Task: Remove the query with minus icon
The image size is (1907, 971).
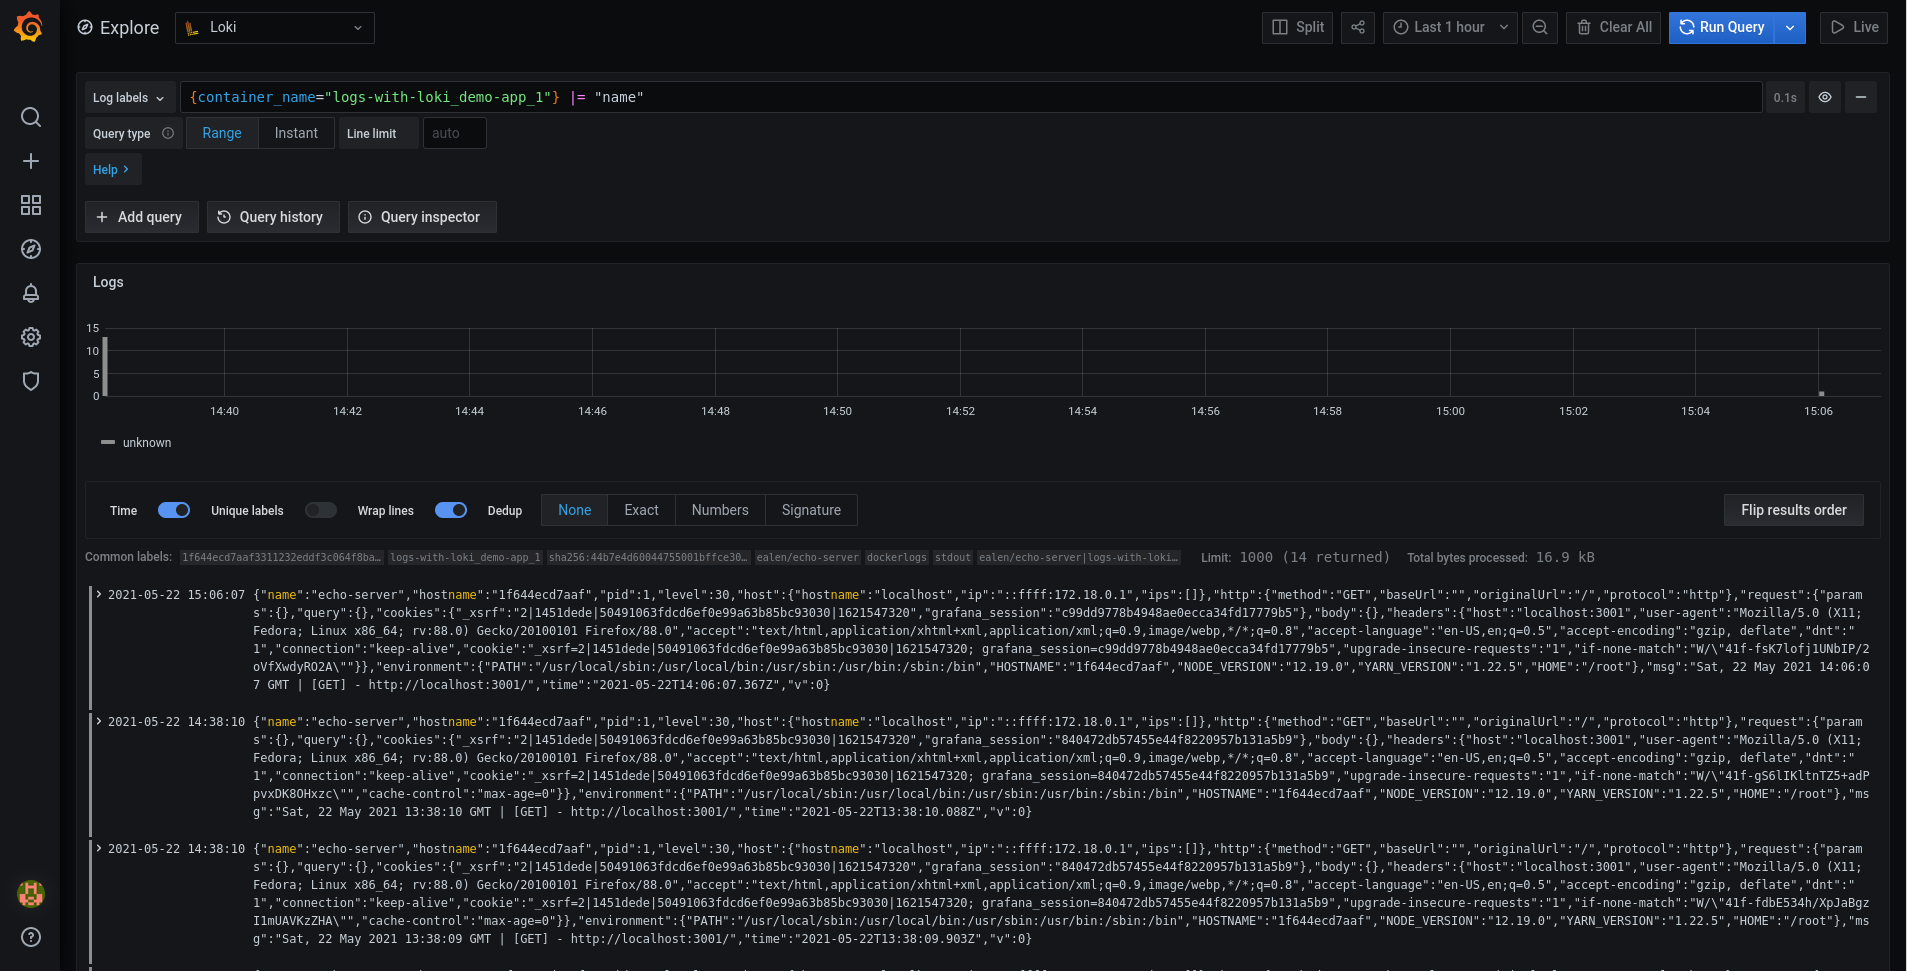Action: point(1861,97)
